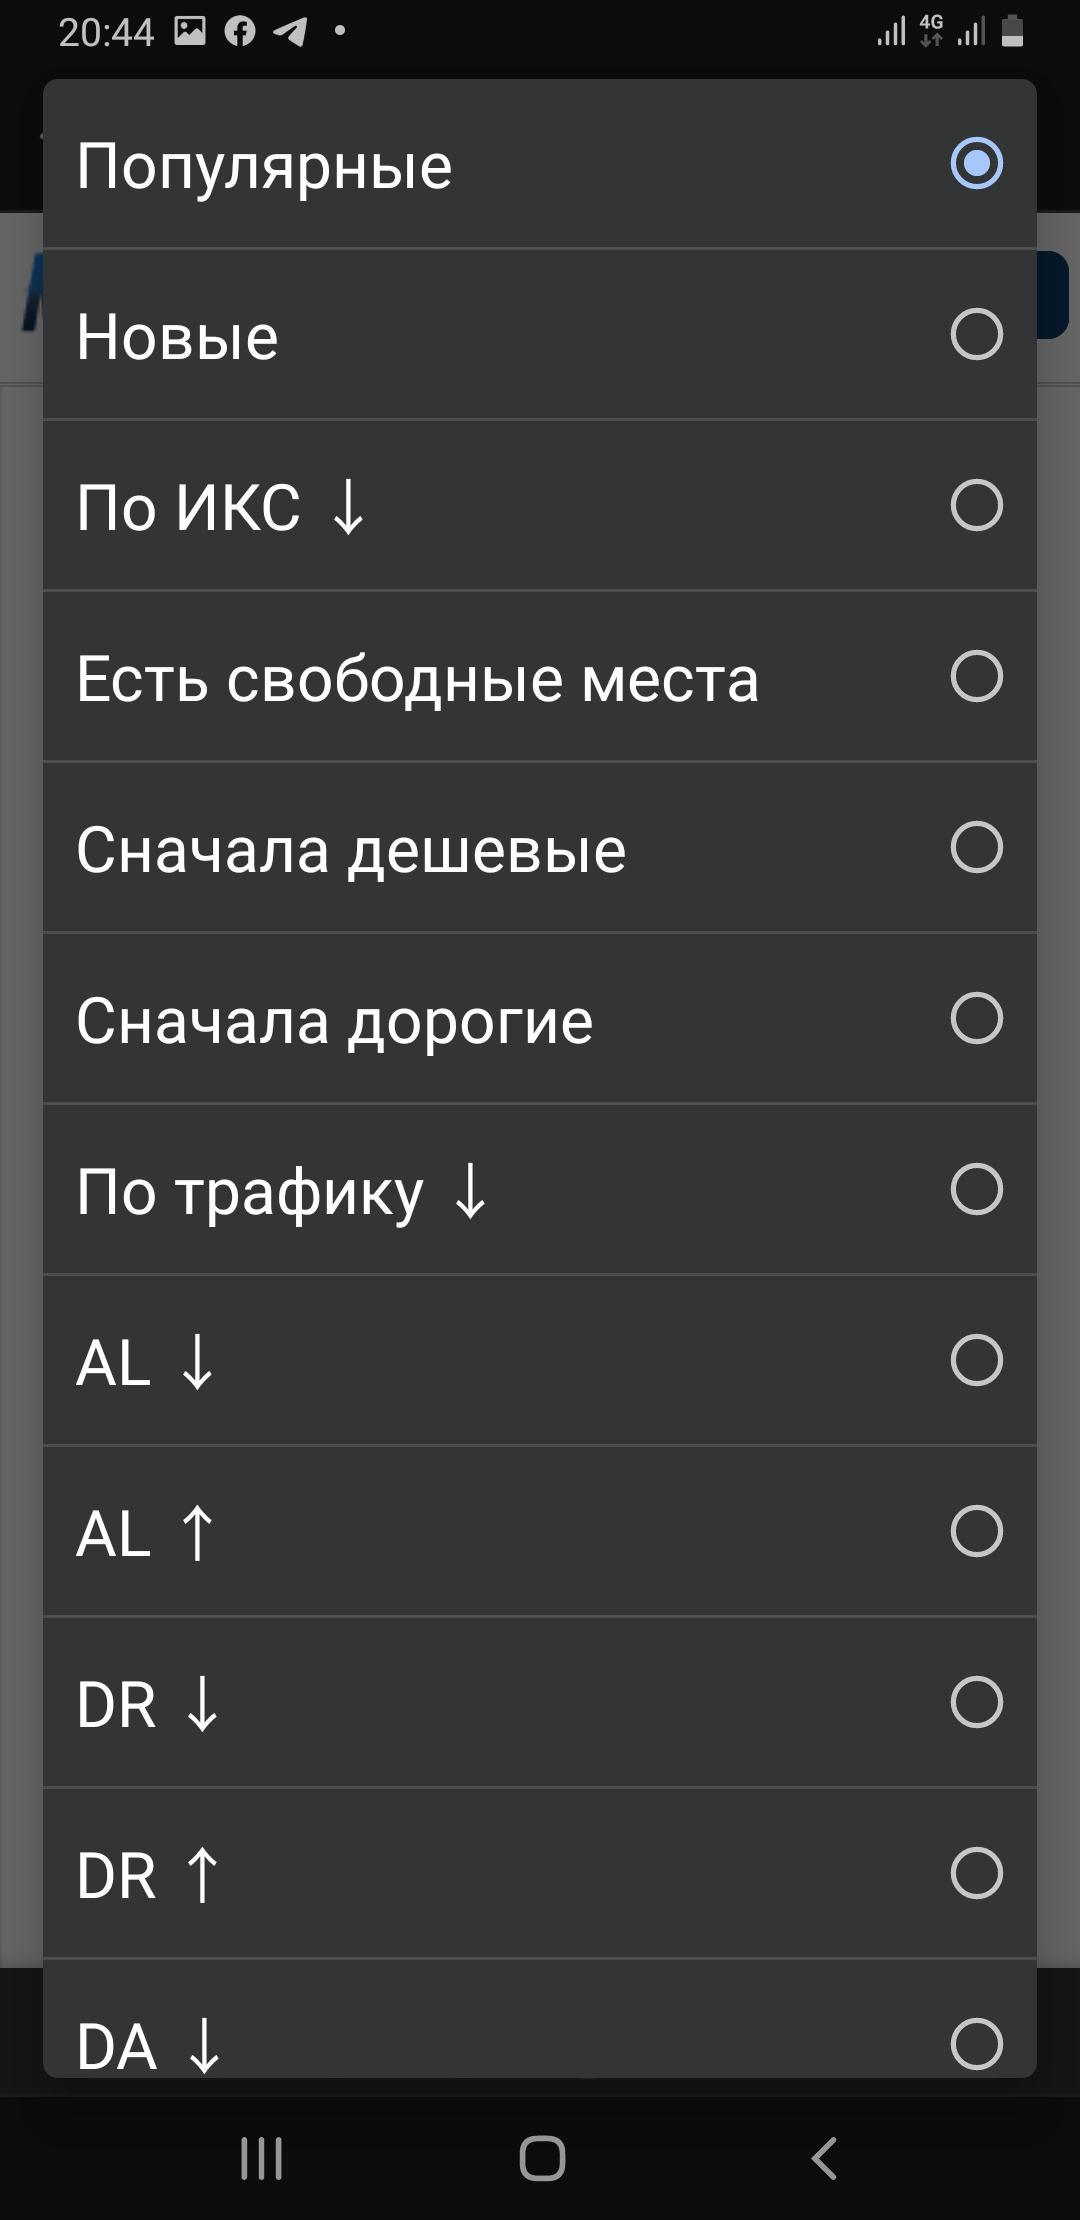Choose the Новые radio button

click(x=976, y=334)
